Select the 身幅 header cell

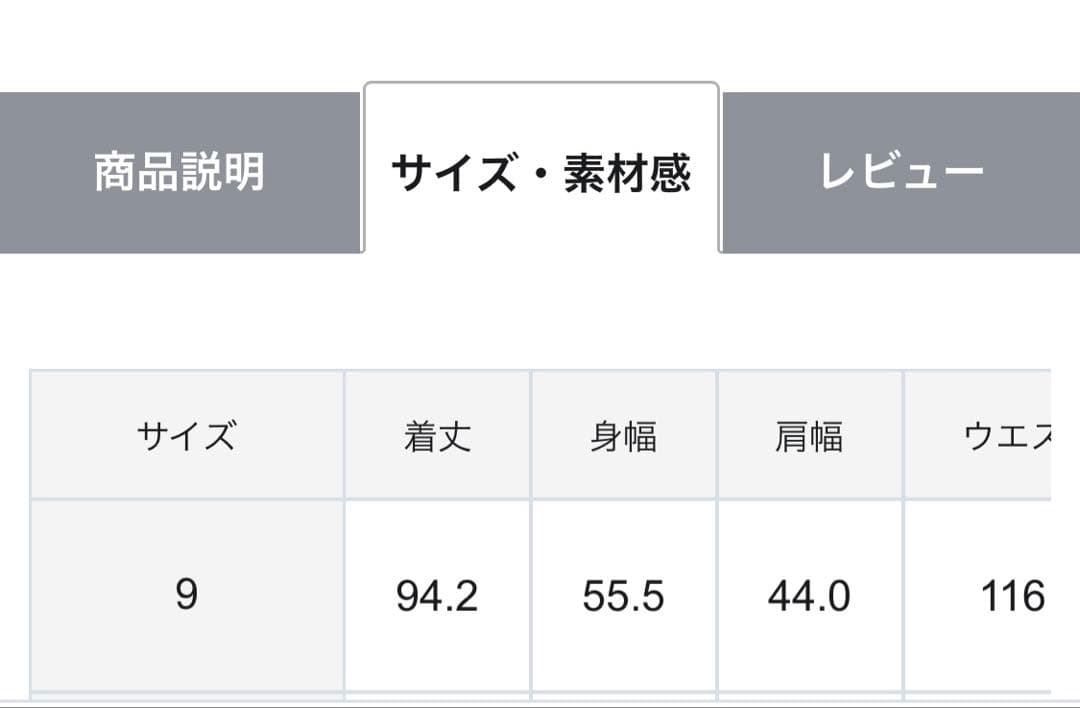point(623,437)
